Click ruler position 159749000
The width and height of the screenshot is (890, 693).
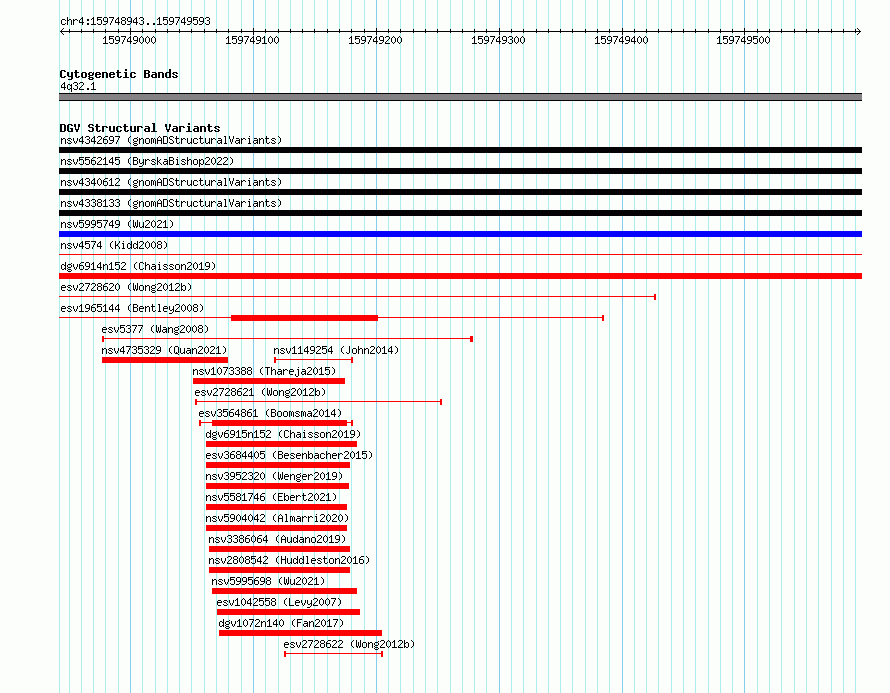(129, 40)
